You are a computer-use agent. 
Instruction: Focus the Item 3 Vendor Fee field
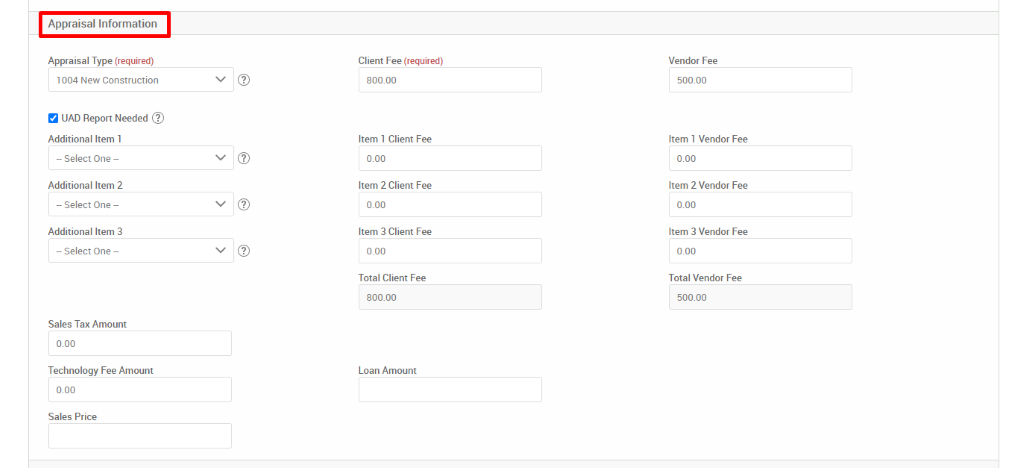pyautogui.click(x=760, y=251)
